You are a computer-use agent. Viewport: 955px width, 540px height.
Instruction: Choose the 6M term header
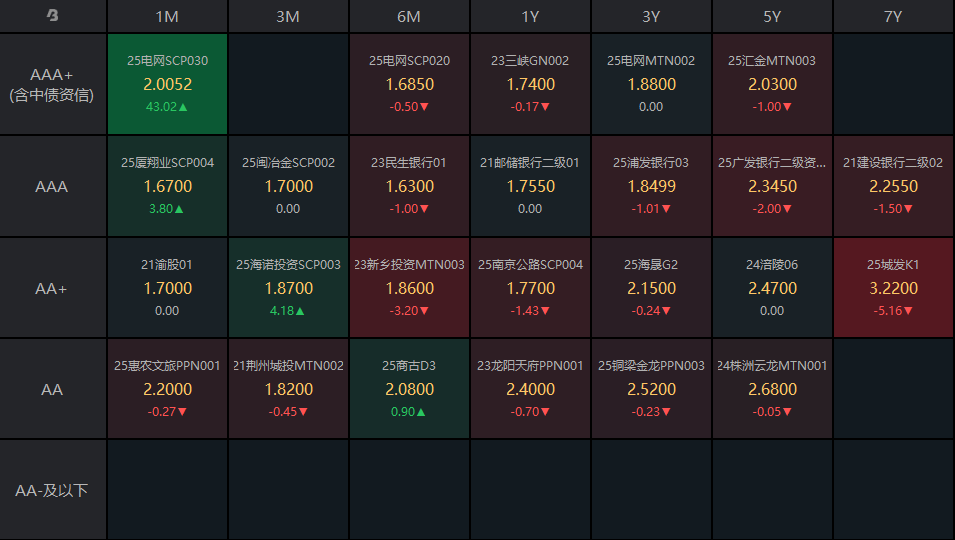point(409,17)
